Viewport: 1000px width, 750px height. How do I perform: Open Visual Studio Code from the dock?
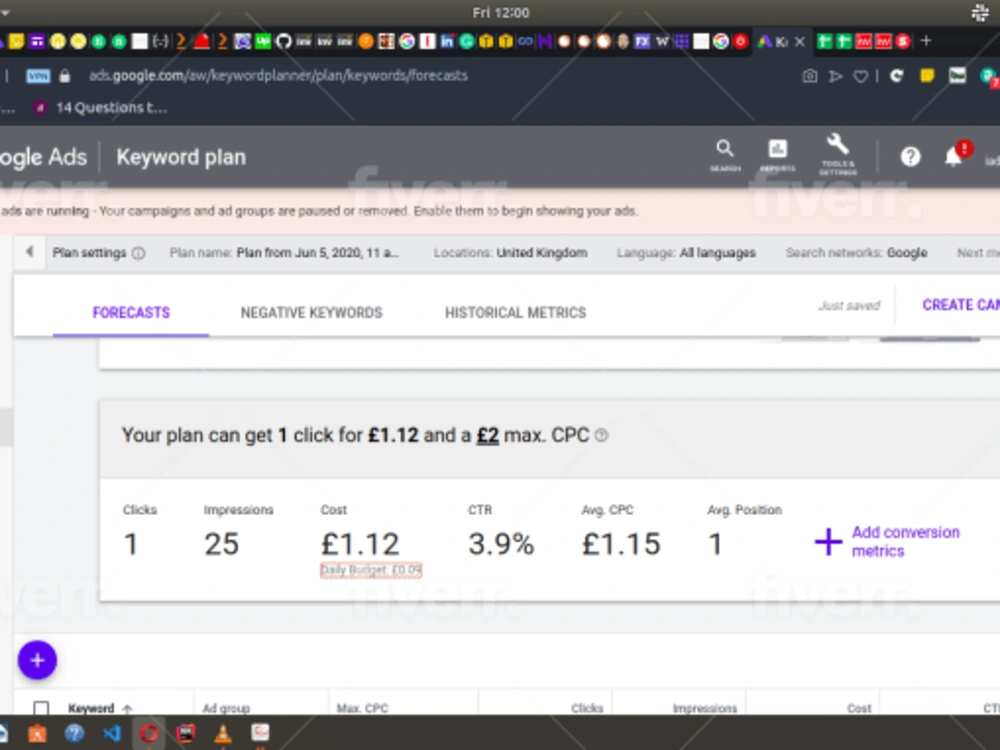coord(112,733)
